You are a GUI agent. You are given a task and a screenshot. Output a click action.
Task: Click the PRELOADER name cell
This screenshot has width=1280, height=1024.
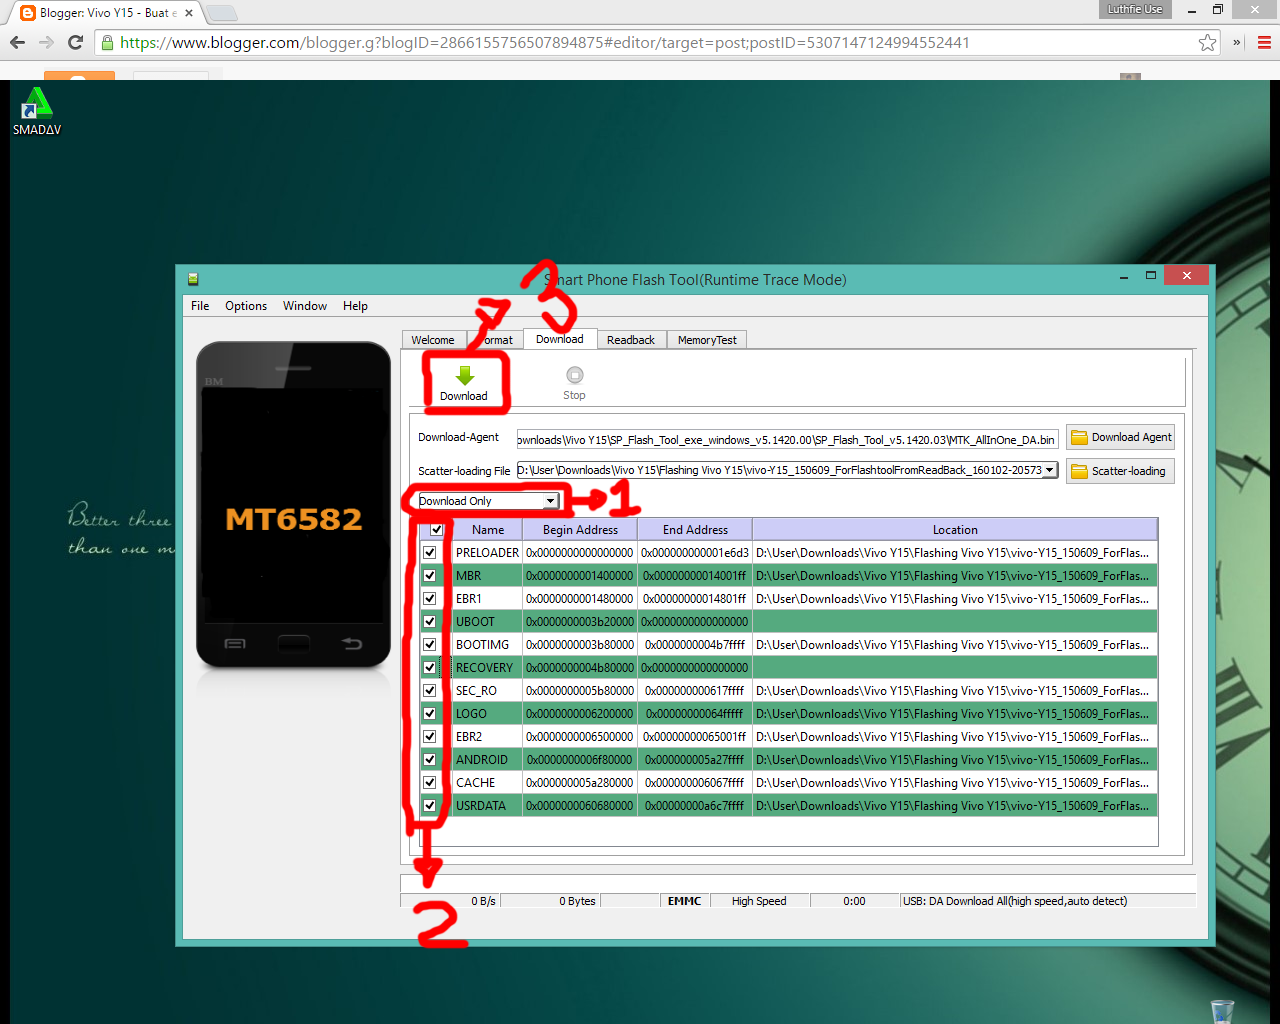click(487, 553)
